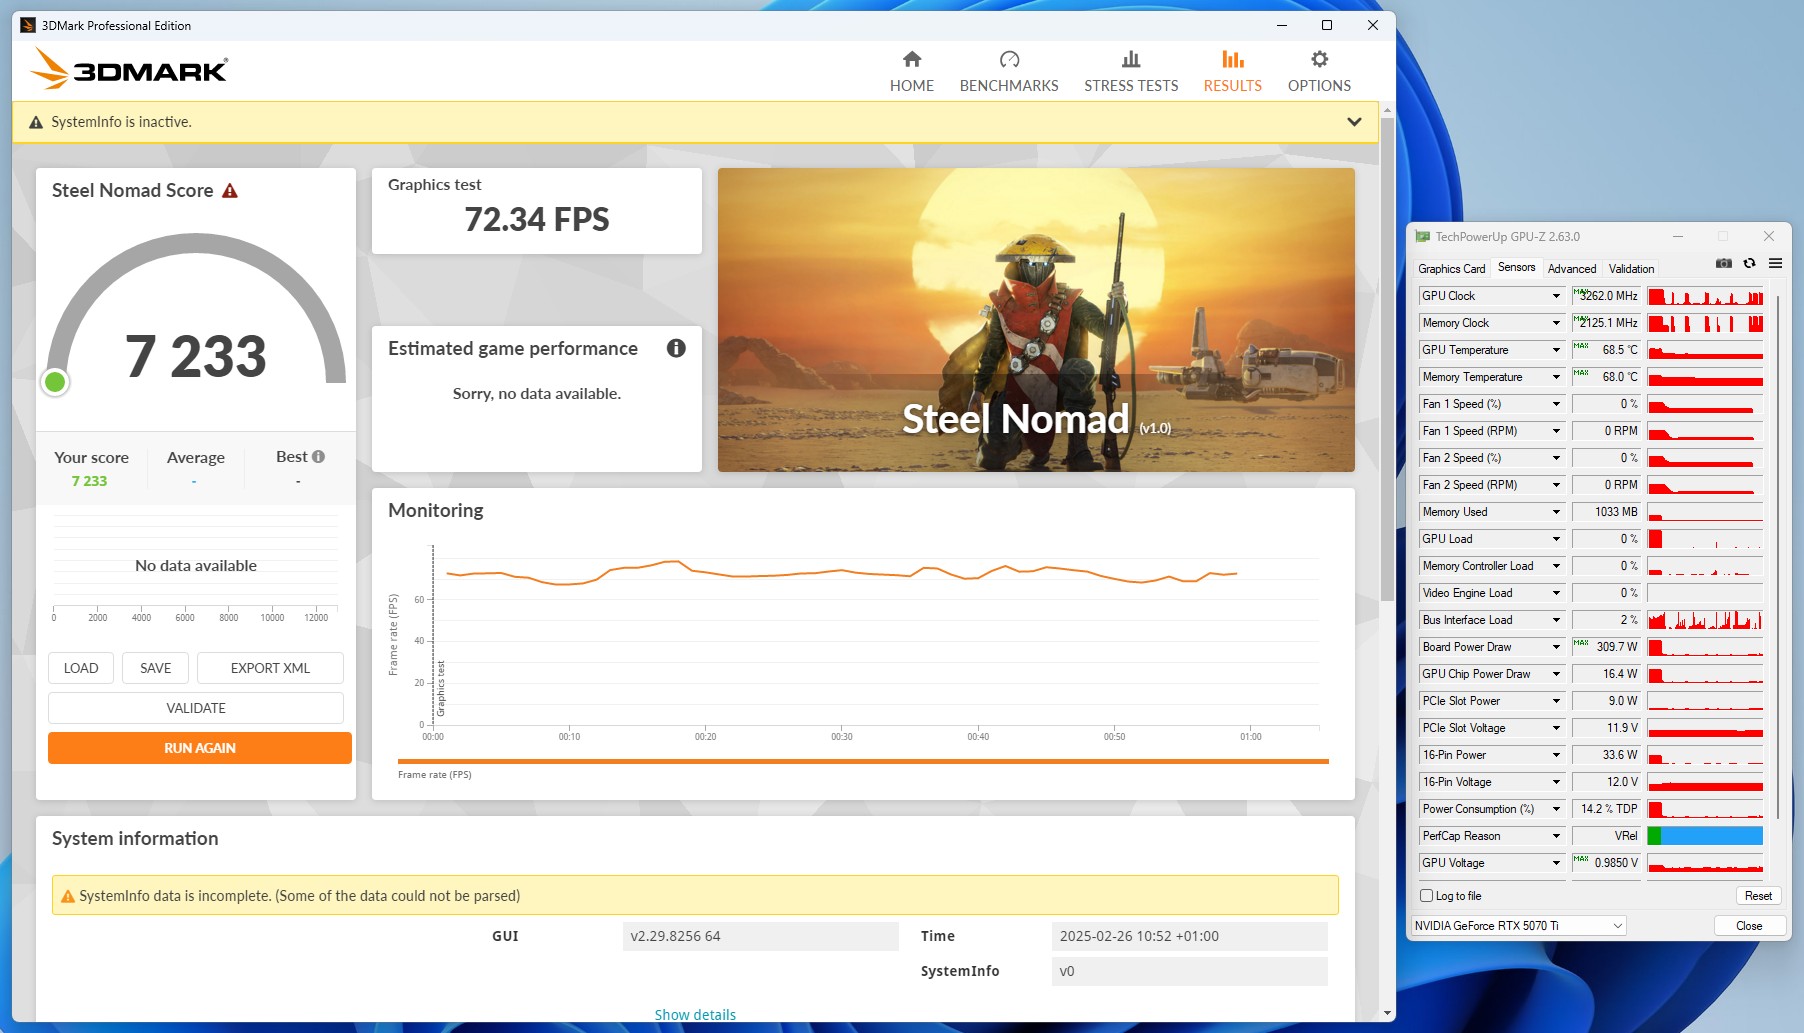Click the warning icon in SystemInfo data incomplete notice
This screenshot has width=1804, height=1033.
tap(68, 896)
